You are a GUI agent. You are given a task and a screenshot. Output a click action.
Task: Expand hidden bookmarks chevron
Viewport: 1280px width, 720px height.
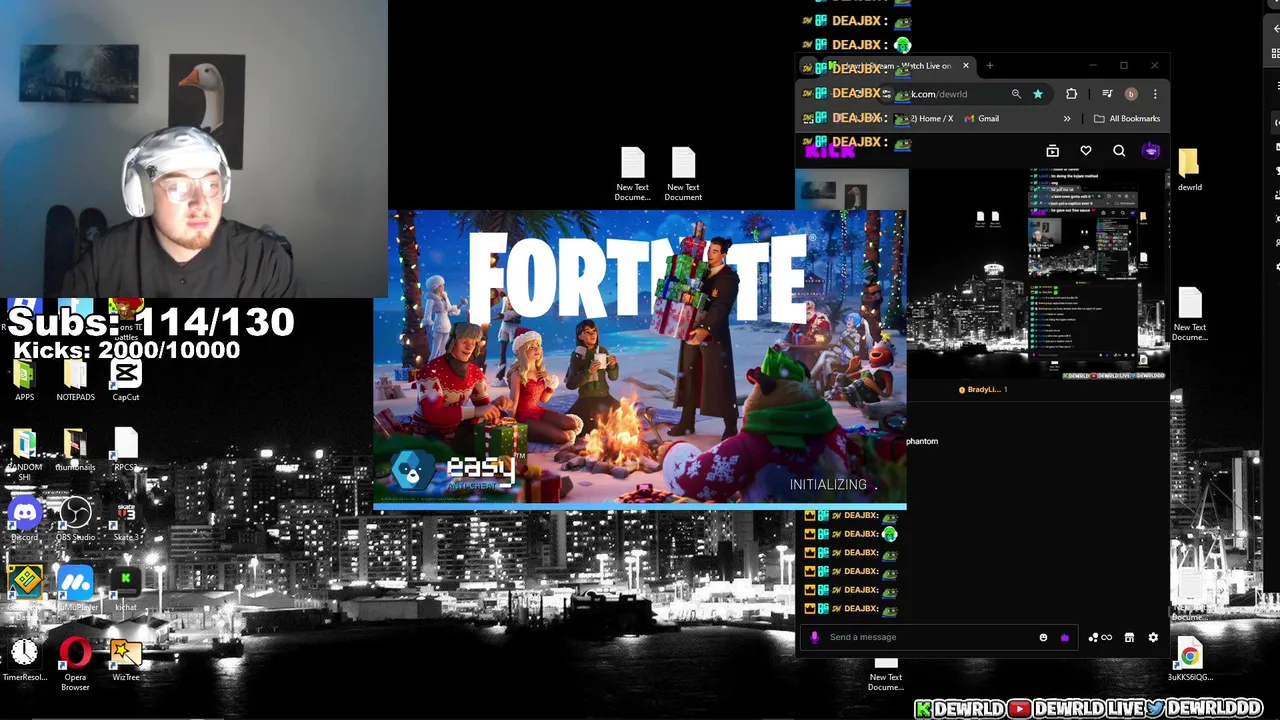pos(1067,119)
